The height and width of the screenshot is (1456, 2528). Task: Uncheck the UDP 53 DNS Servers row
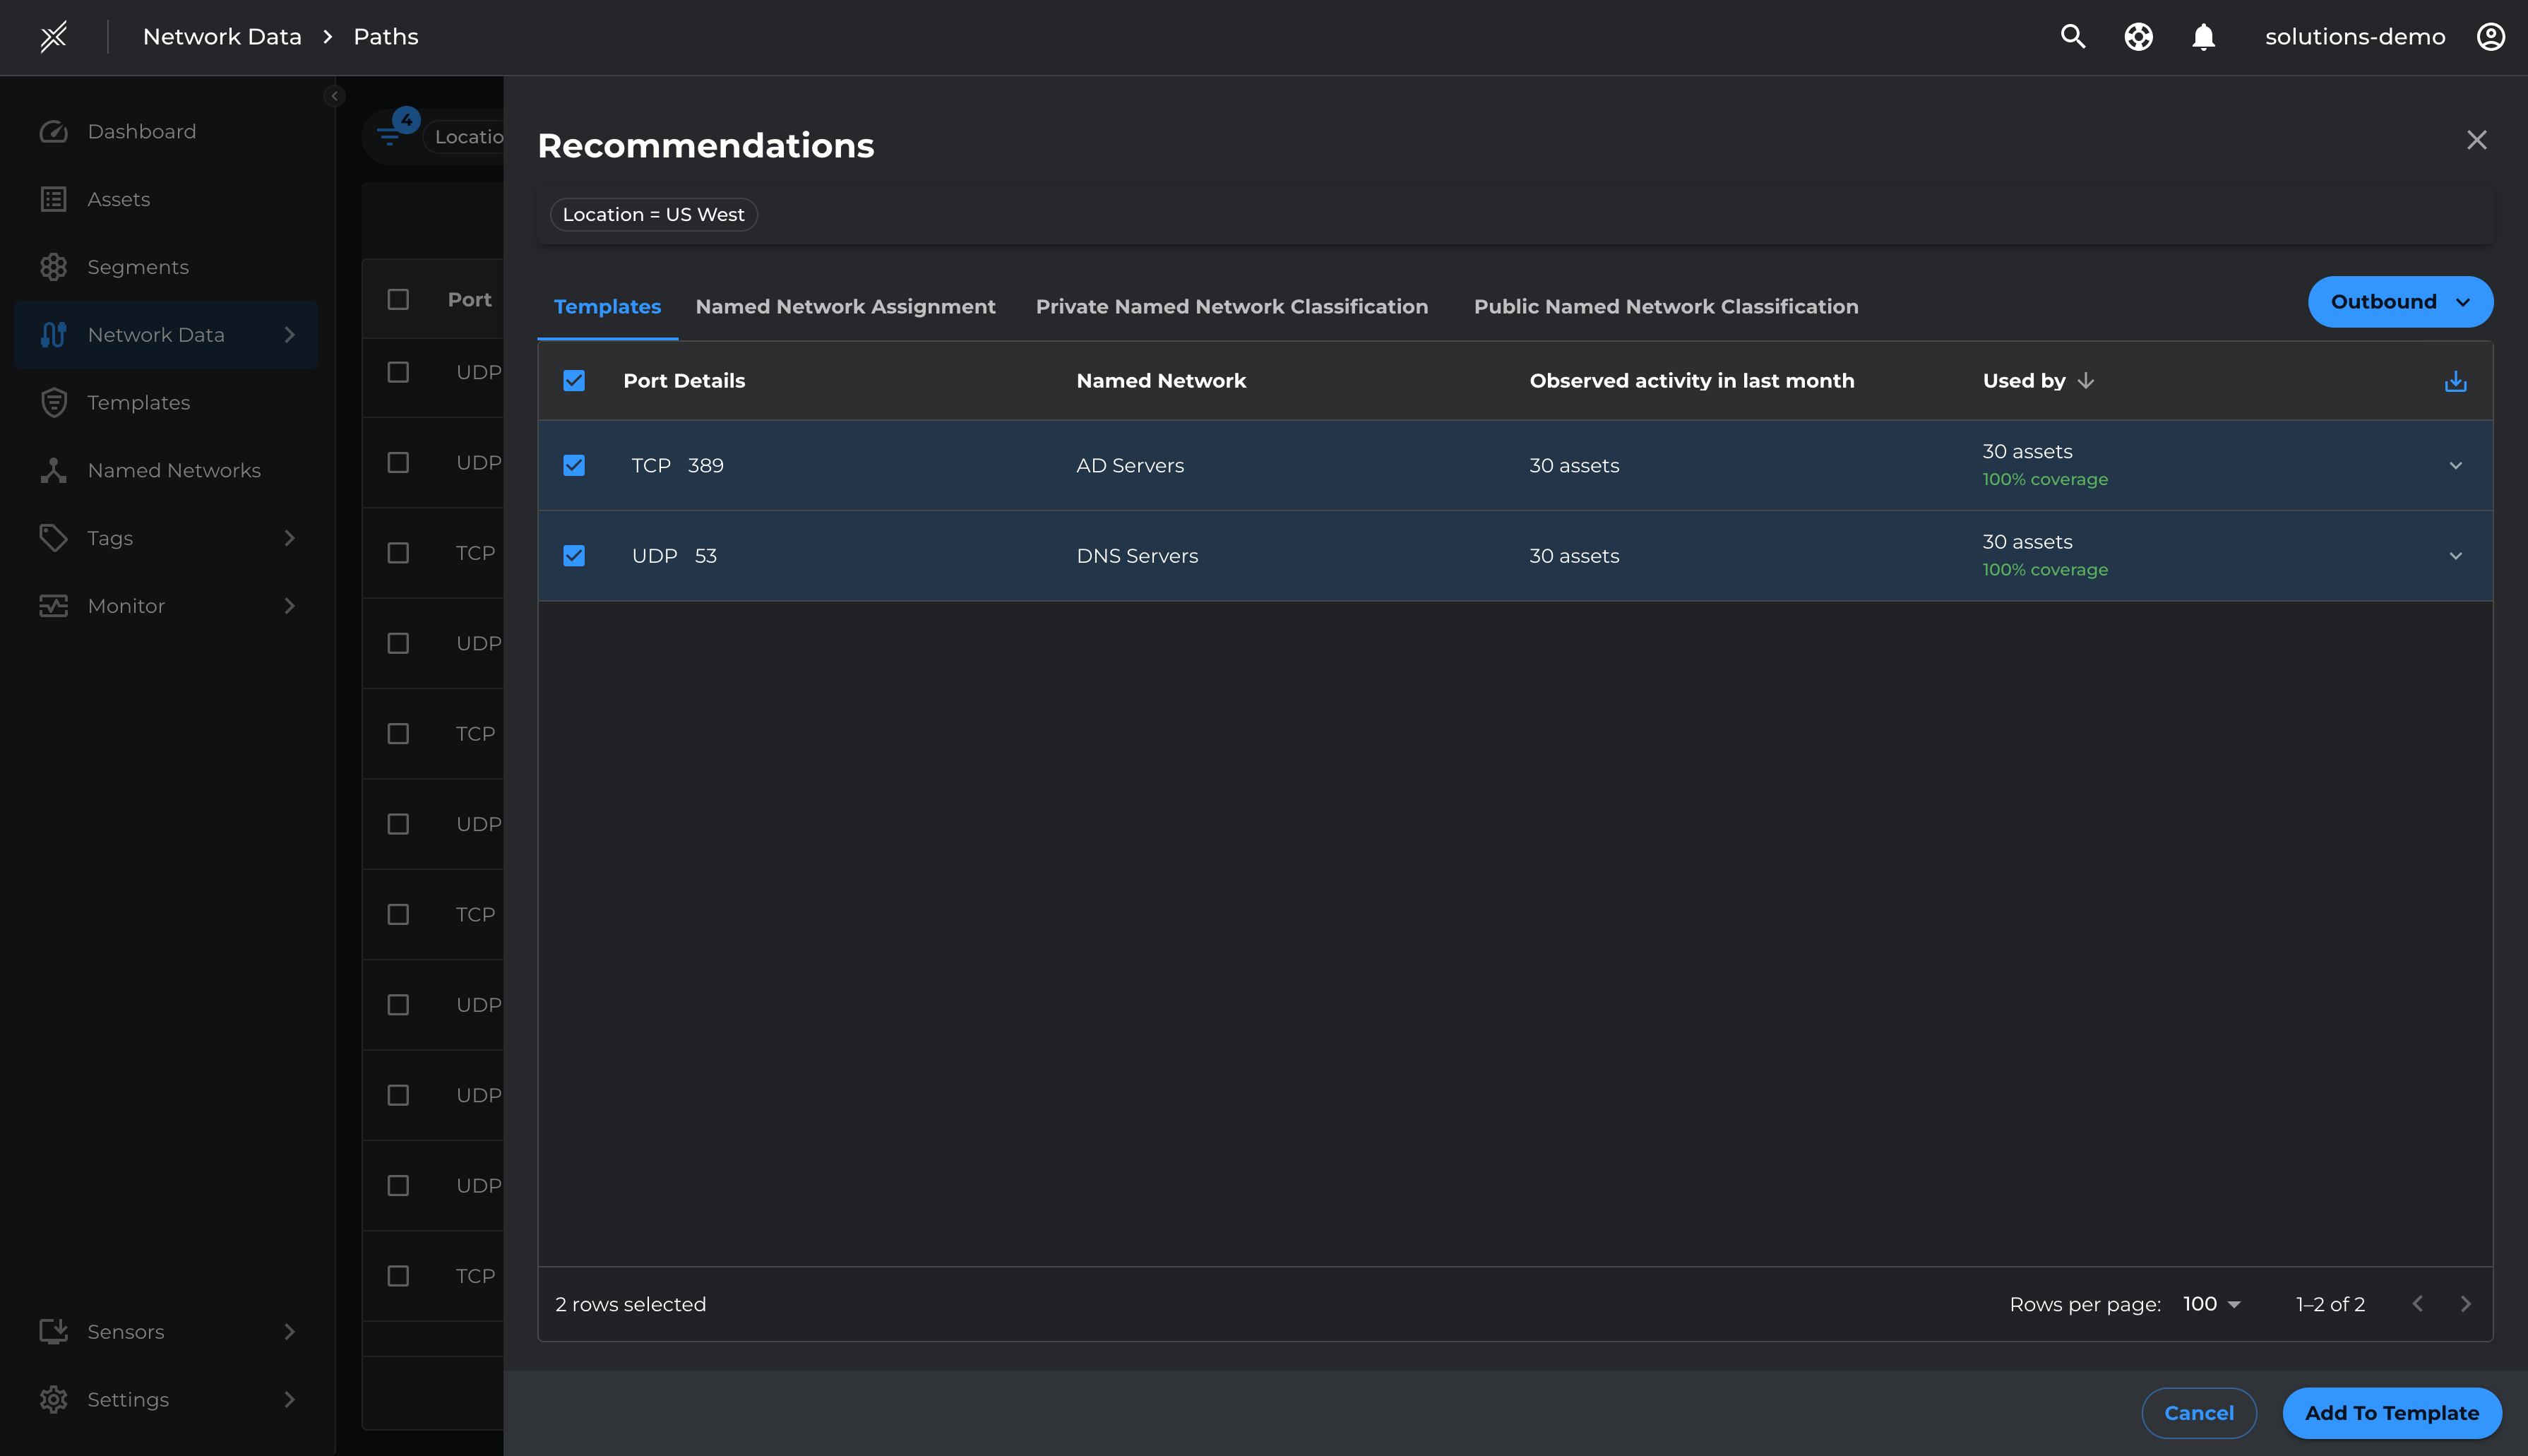(575, 555)
